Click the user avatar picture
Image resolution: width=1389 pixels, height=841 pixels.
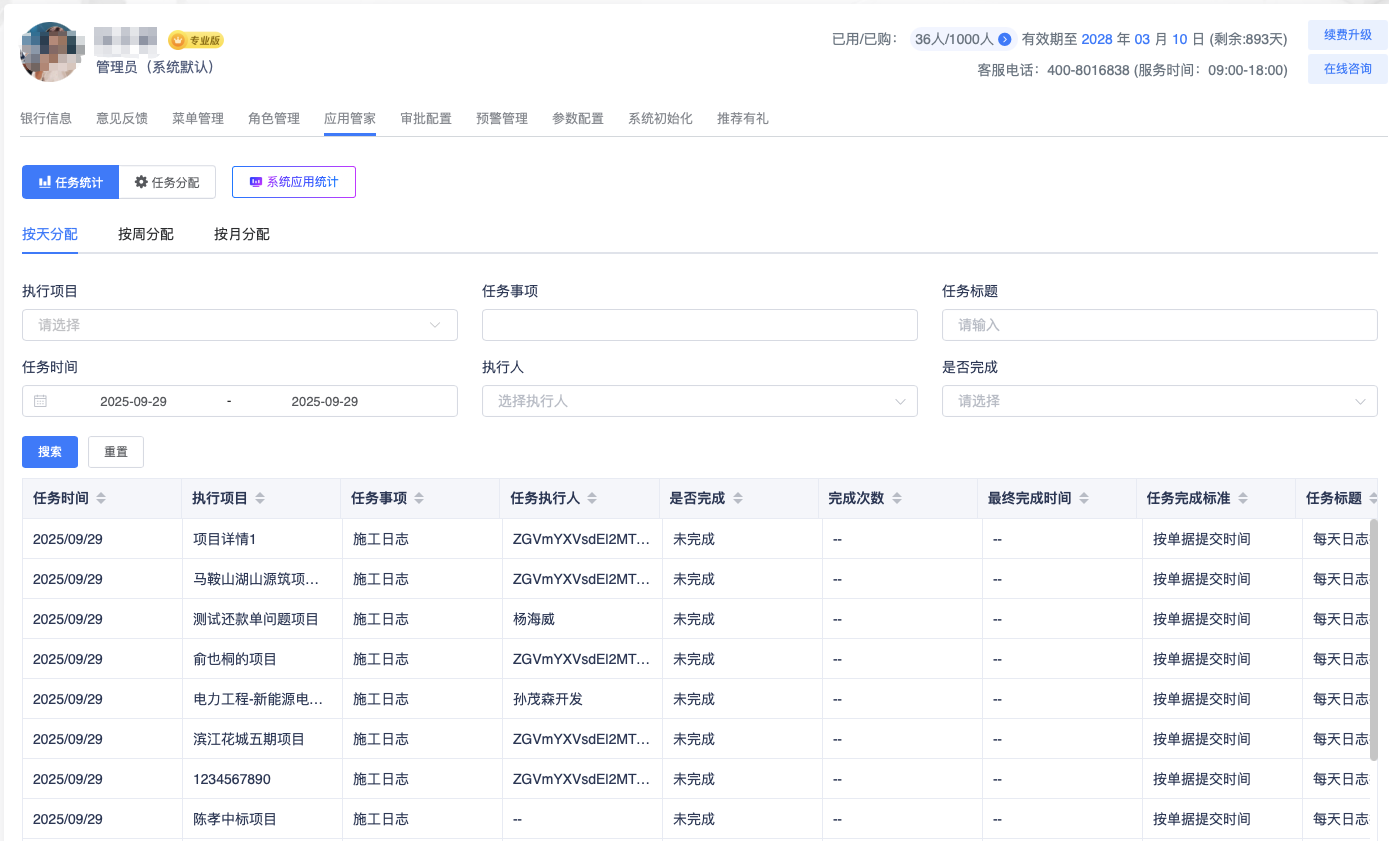tap(49, 52)
